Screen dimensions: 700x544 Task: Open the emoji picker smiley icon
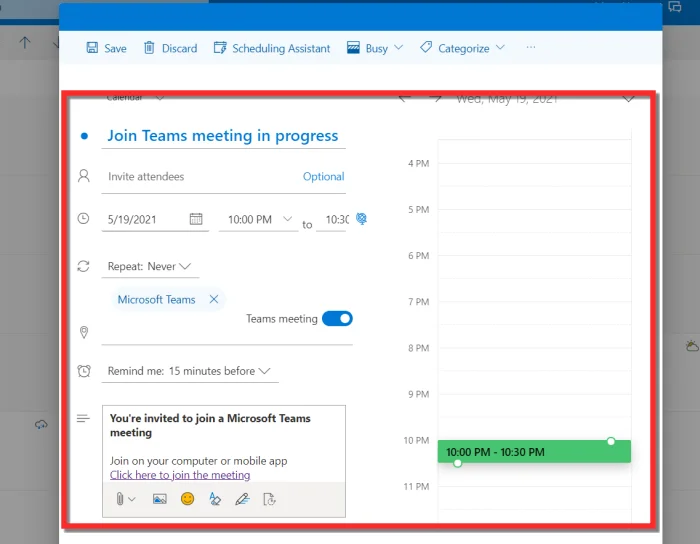click(x=188, y=498)
